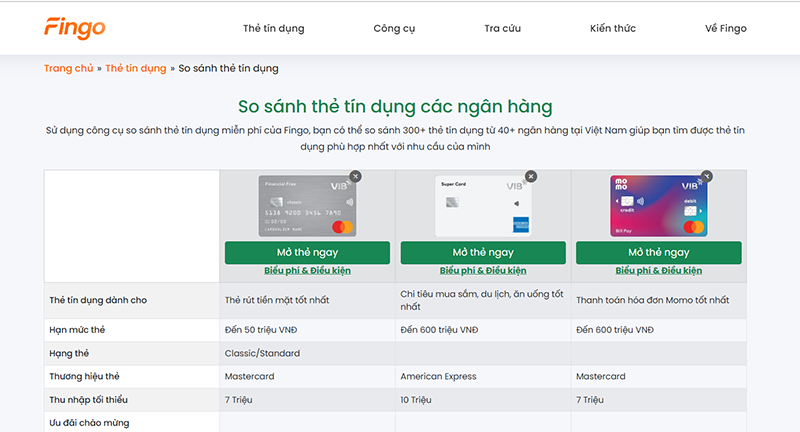The width and height of the screenshot is (800, 432).
Task: Click Mở thẻ ngay for MoMo VIB card
Action: click(x=659, y=252)
